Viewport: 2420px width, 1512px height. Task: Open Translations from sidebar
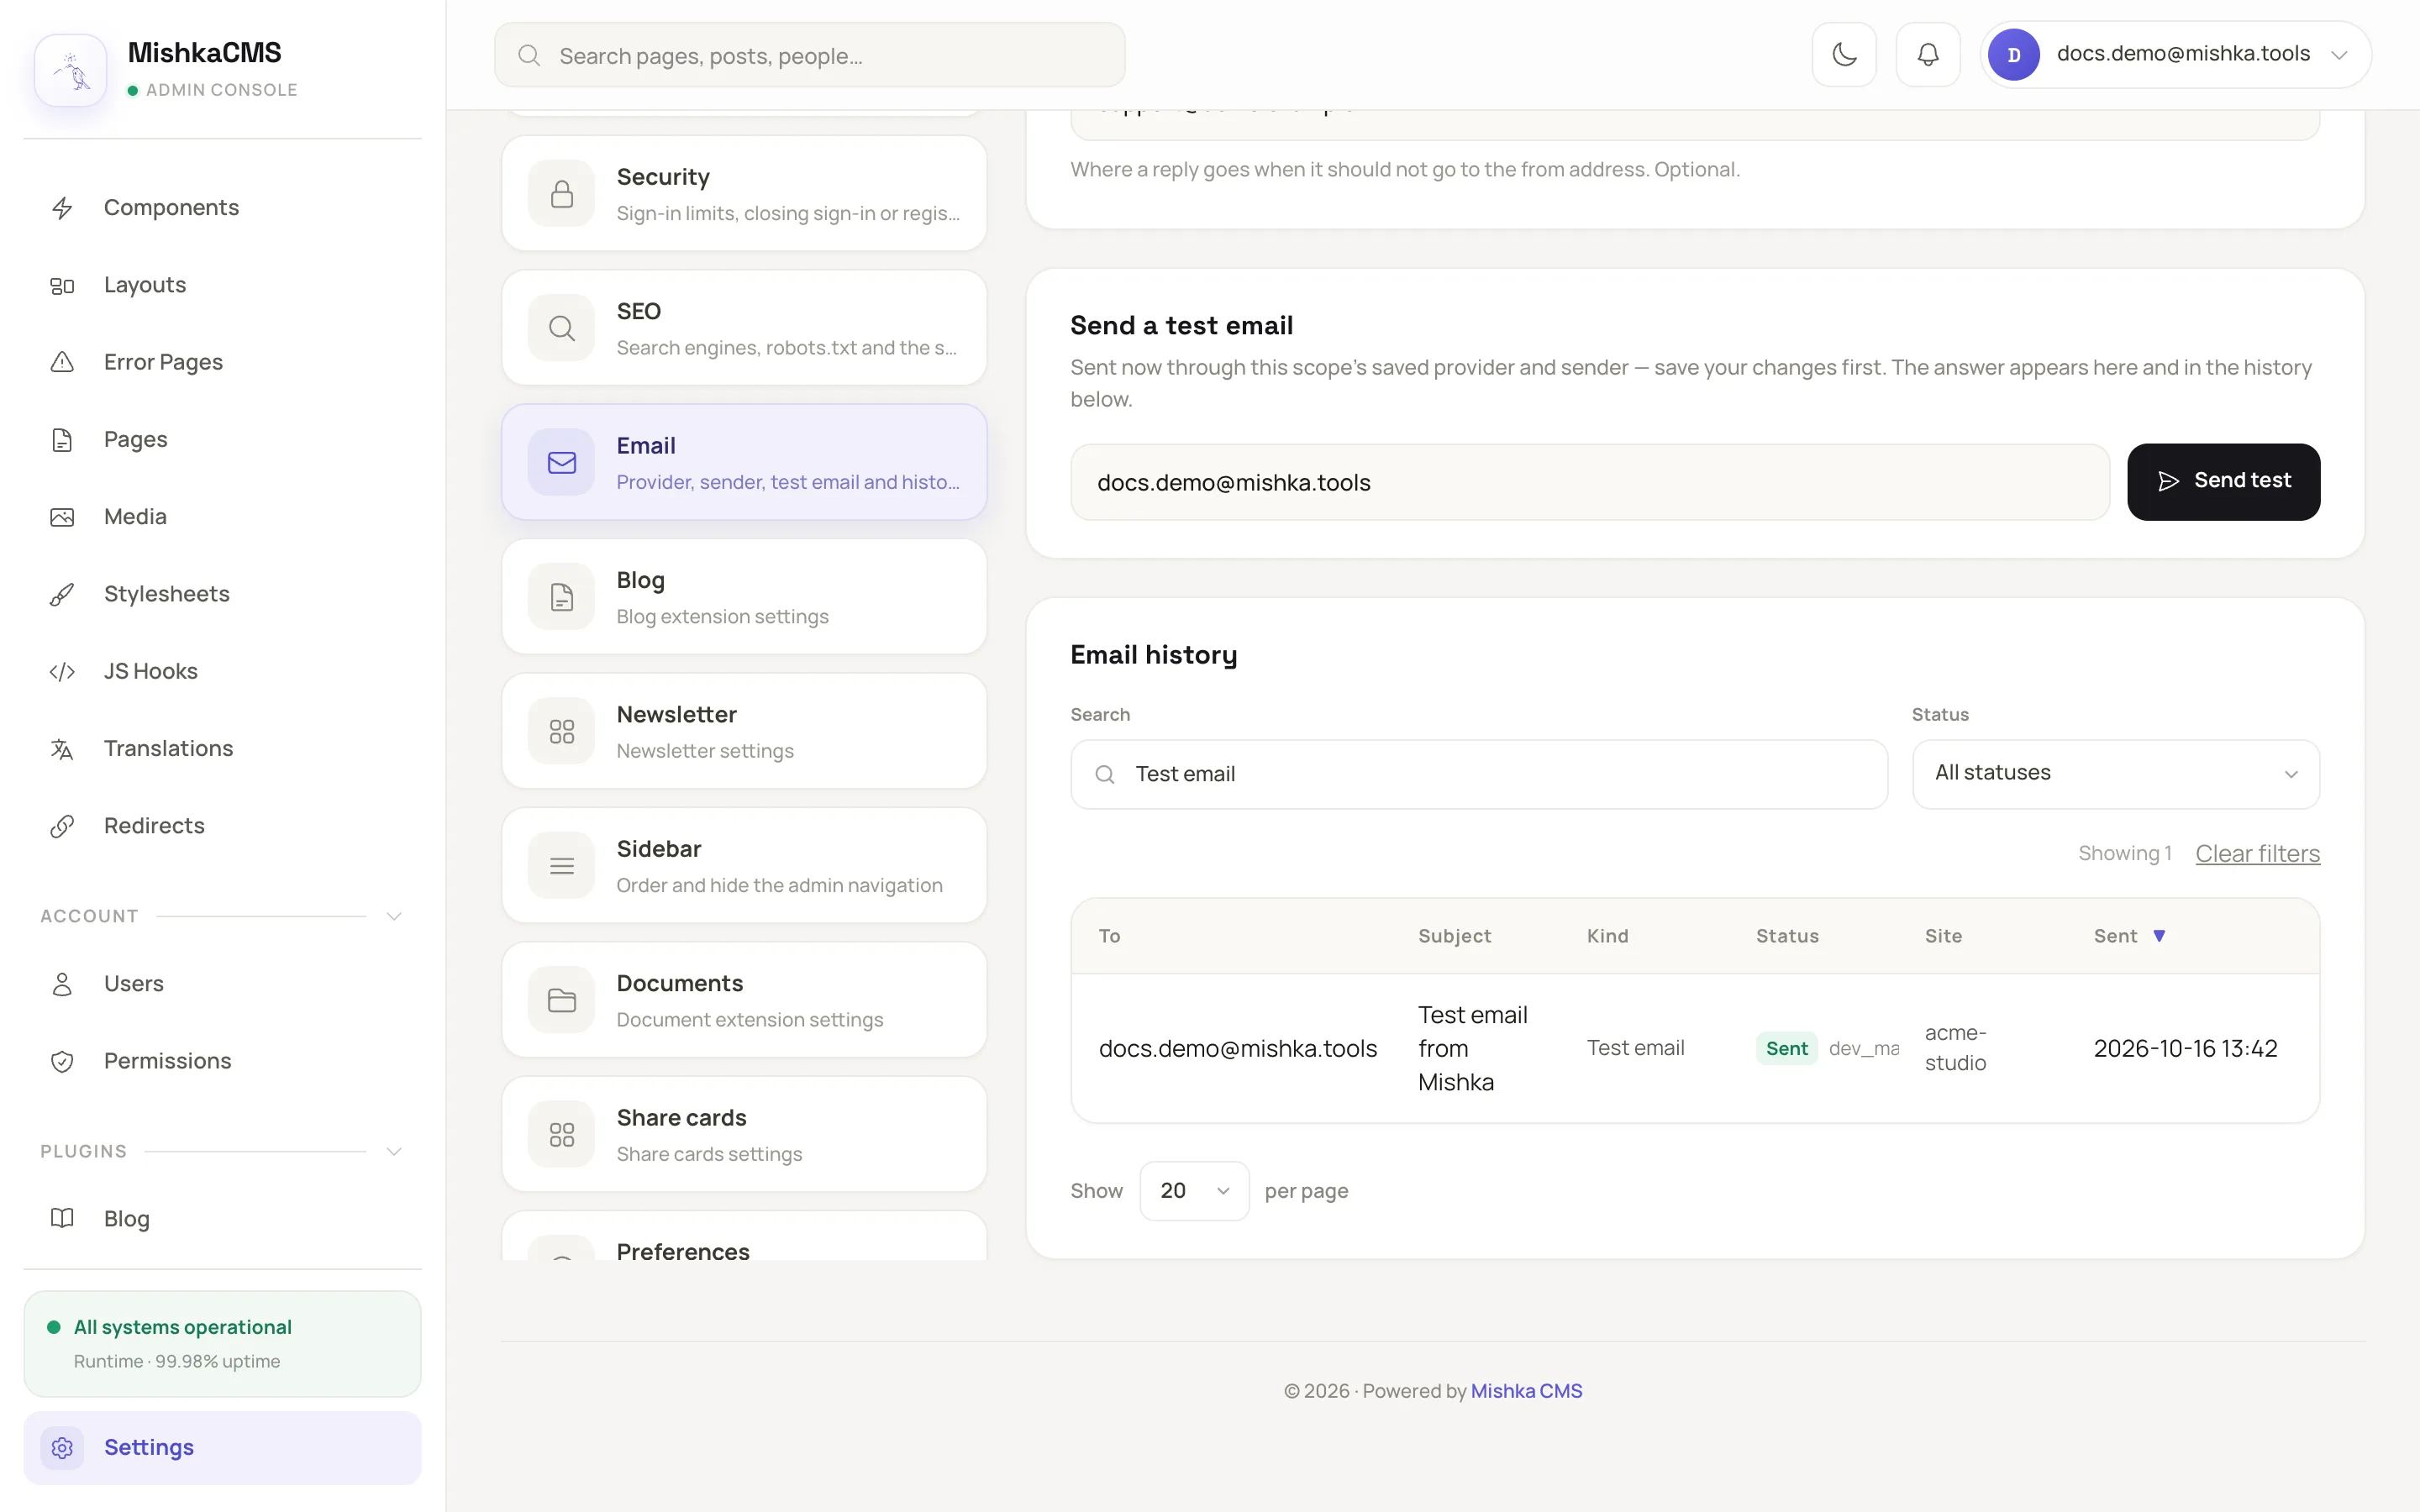(x=222, y=749)
